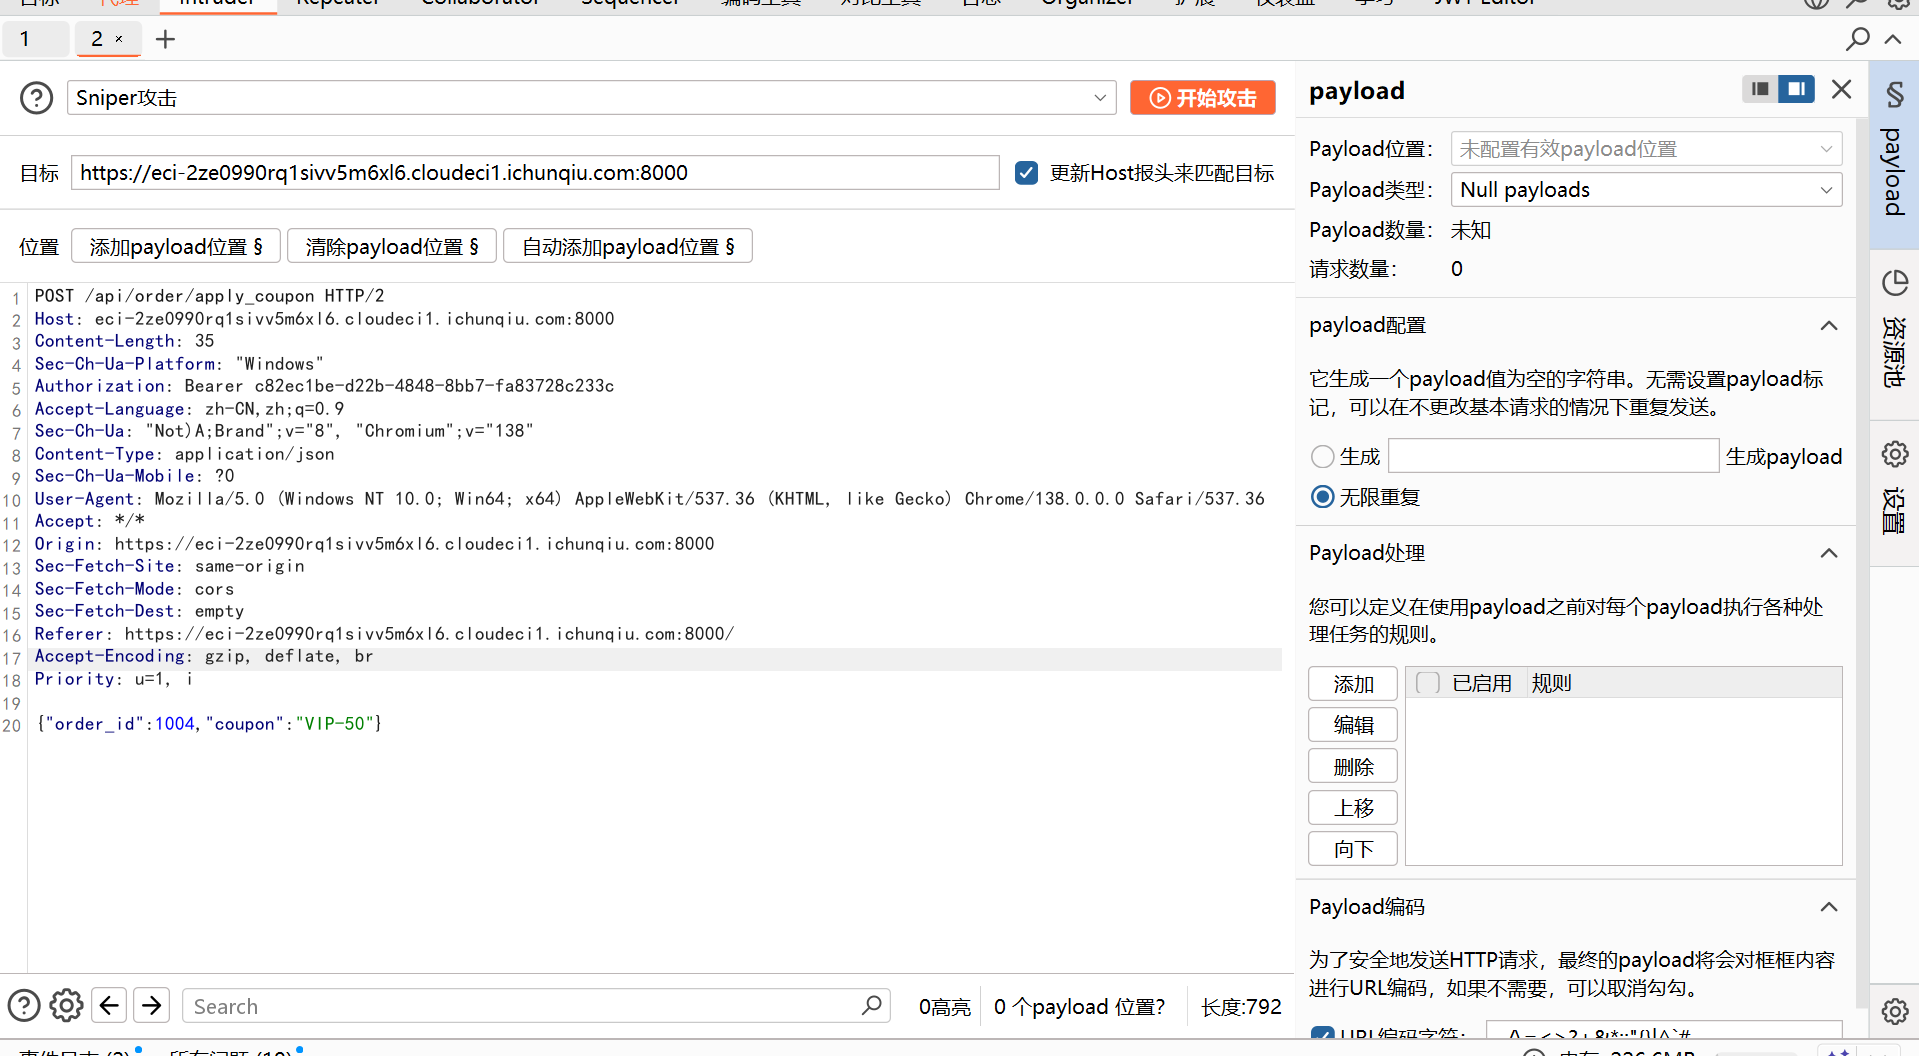Go to previous search match arrow
1919x1056 pixels.
coord(109,1005)
